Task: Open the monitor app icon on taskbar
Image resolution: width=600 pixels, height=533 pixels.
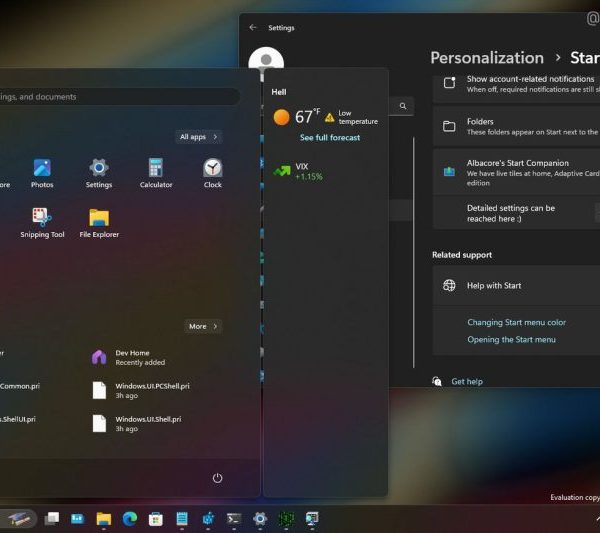Action: click(312, 519)
